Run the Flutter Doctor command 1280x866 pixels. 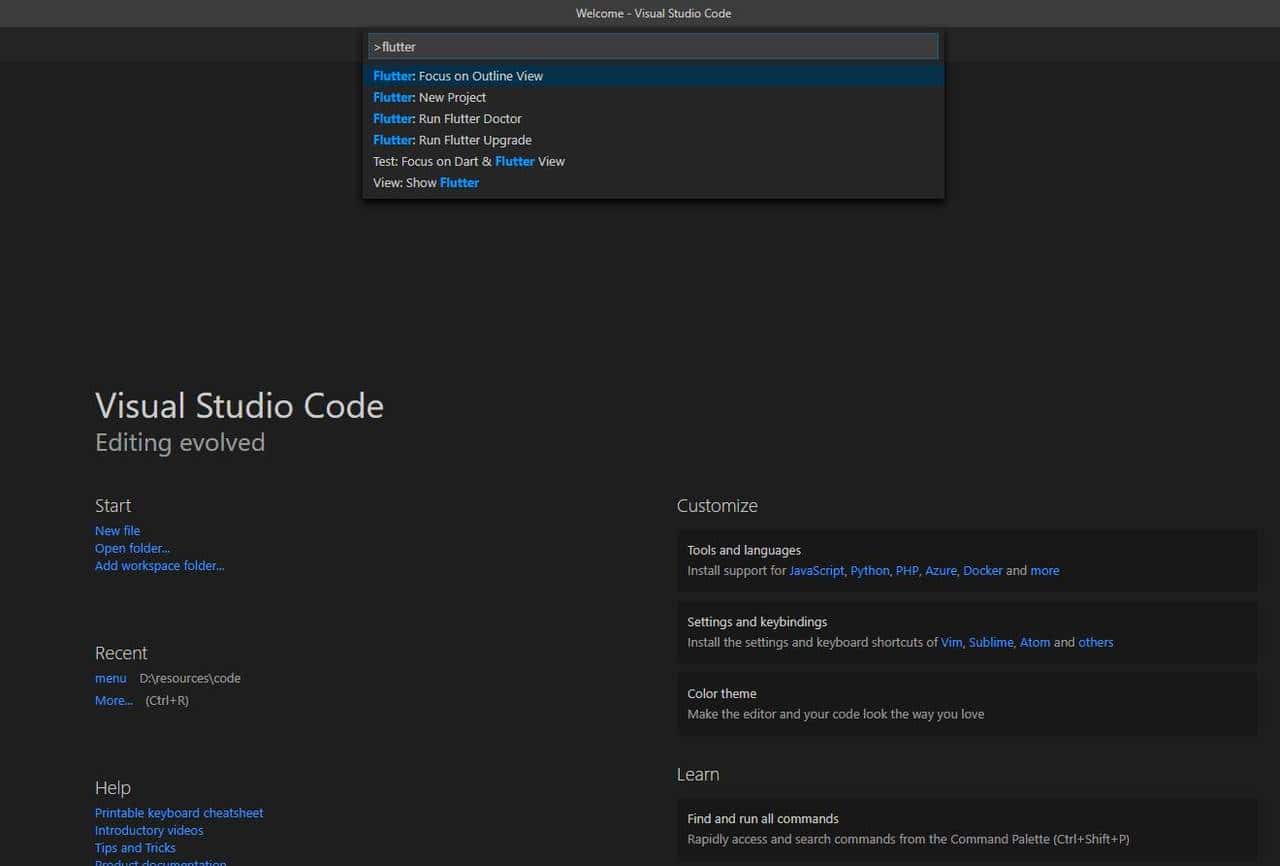click(x=447, y=119)
